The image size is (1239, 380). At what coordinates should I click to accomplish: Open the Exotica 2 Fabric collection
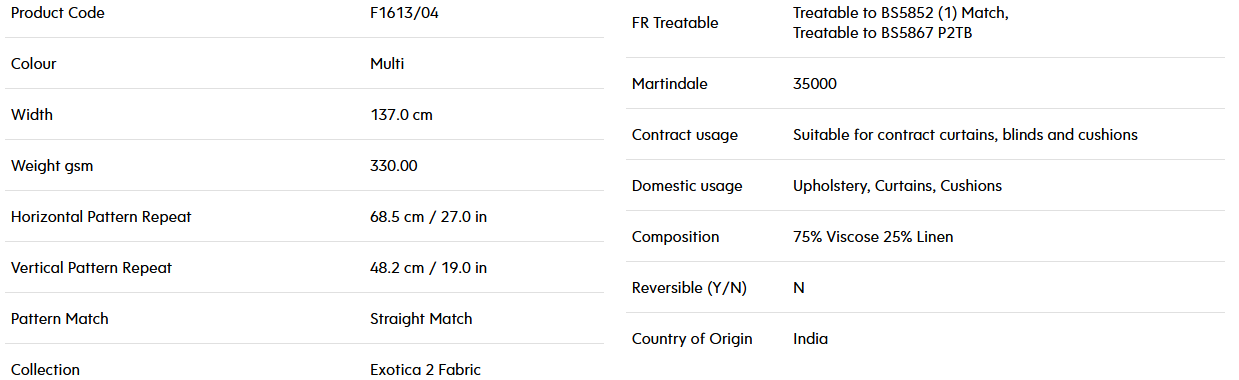tap(425, 370)
